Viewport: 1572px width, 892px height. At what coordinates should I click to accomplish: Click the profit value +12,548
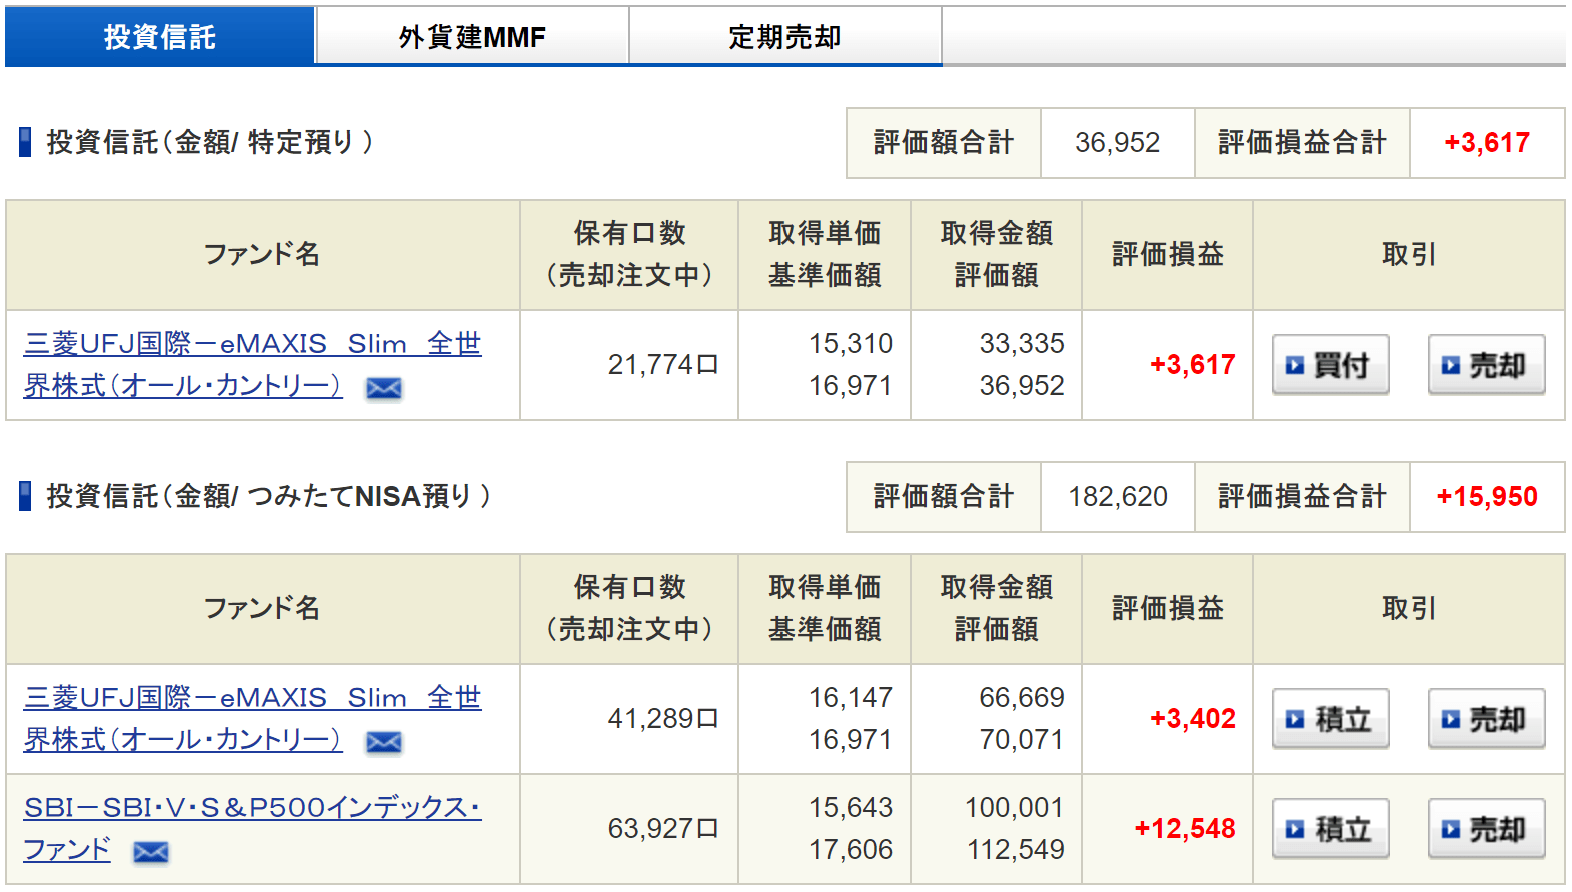[x=1185, y=829]
